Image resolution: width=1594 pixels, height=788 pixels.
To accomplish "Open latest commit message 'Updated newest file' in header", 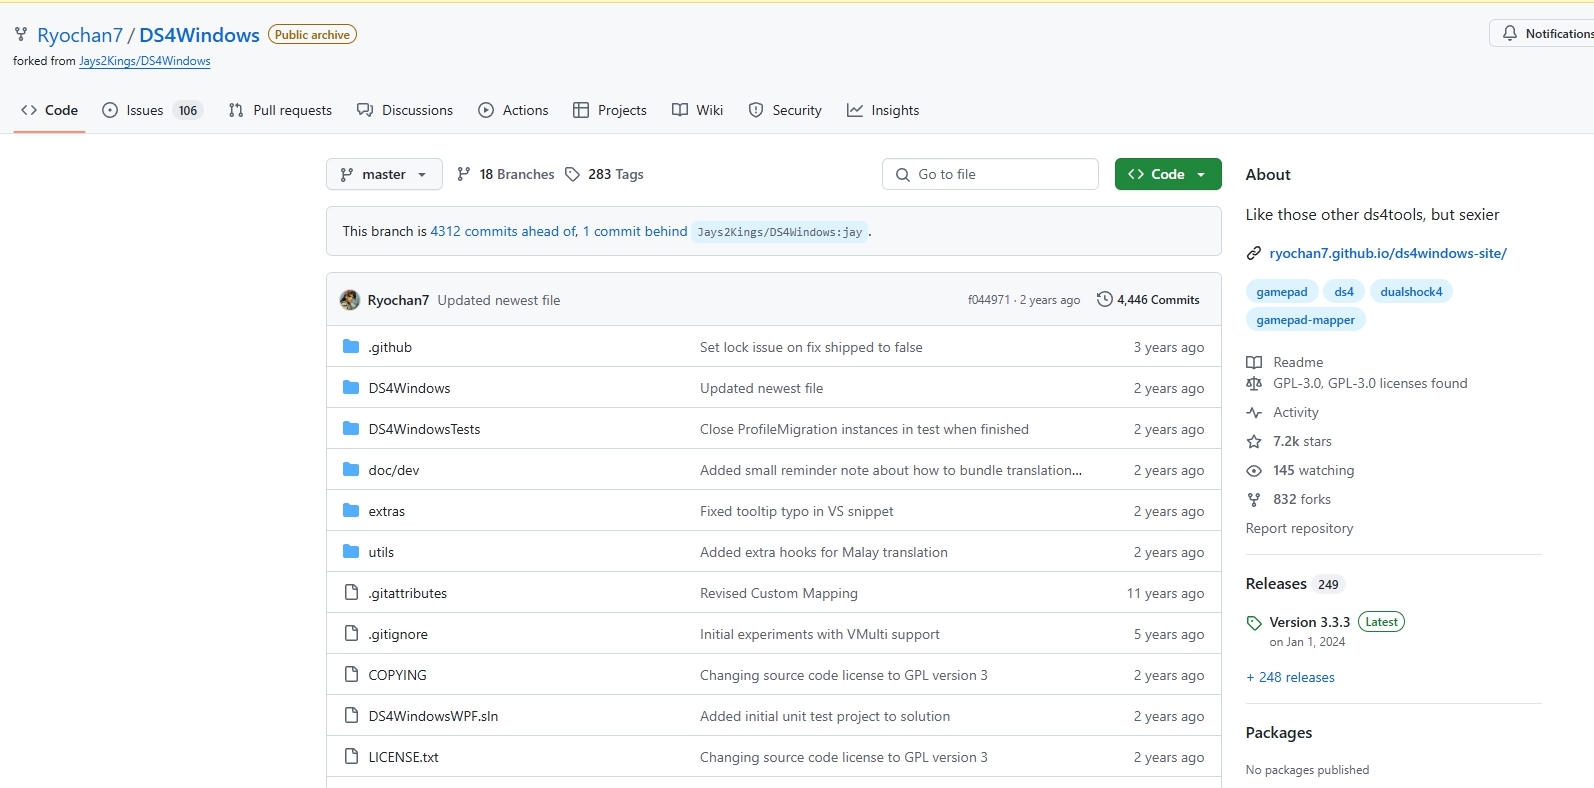I will coord(499,300).
